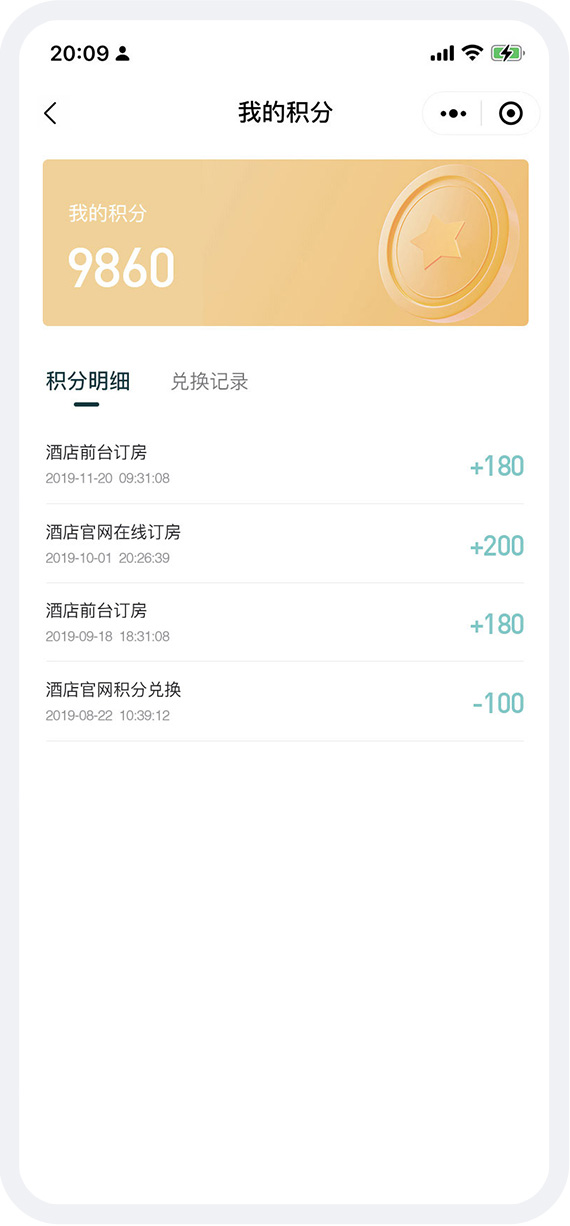Tap the battery charging icon
The height and width of the screenshot is (1226, 570).
(506, 53)
